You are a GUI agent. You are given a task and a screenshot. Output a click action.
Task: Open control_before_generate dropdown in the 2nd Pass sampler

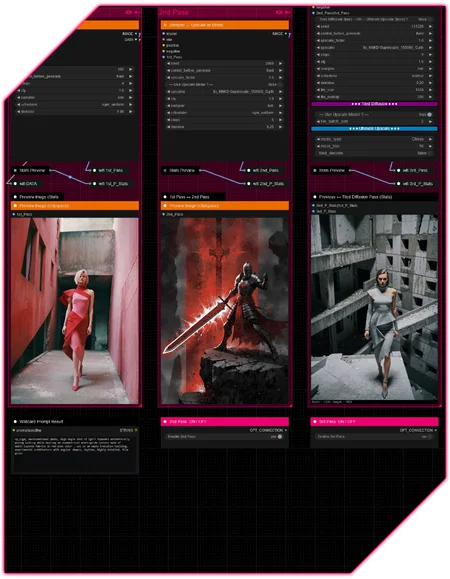224,70
